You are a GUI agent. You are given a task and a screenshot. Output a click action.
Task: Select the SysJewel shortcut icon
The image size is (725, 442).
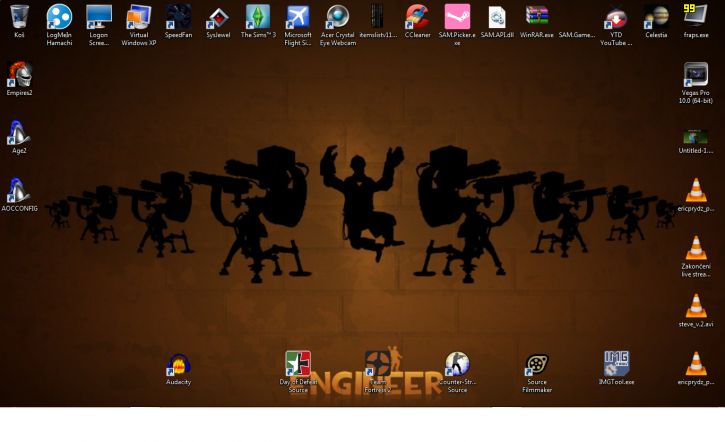218,18
